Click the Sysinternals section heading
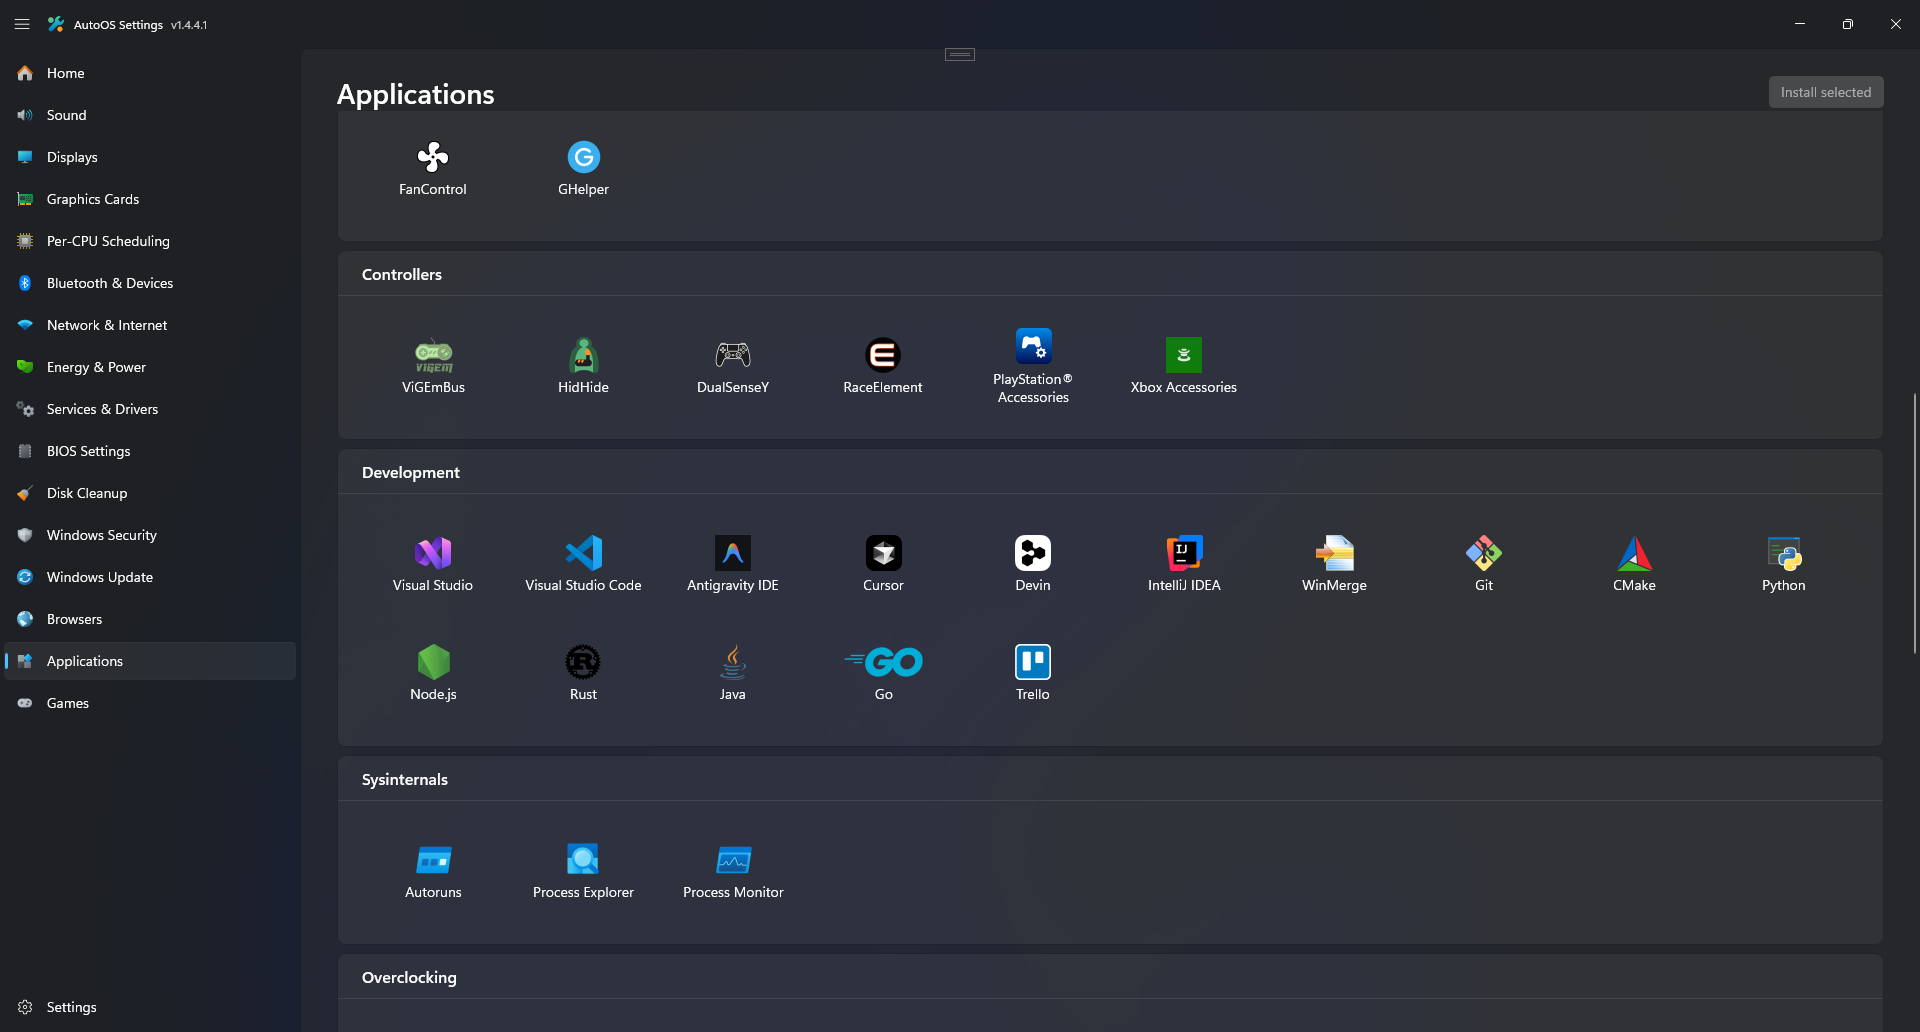1920x1032 pixels. tap(405, 779)
